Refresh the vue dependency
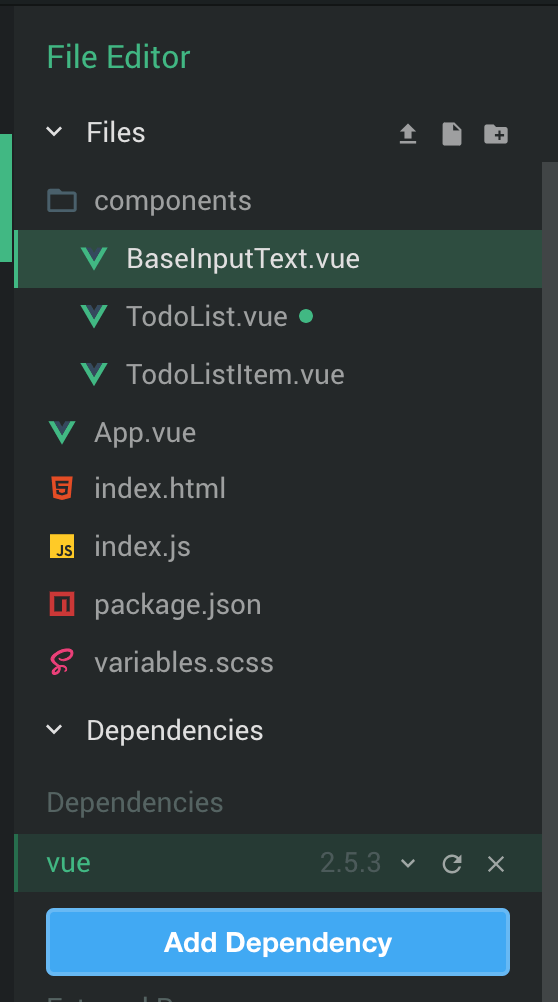 (x=452, y=864)
